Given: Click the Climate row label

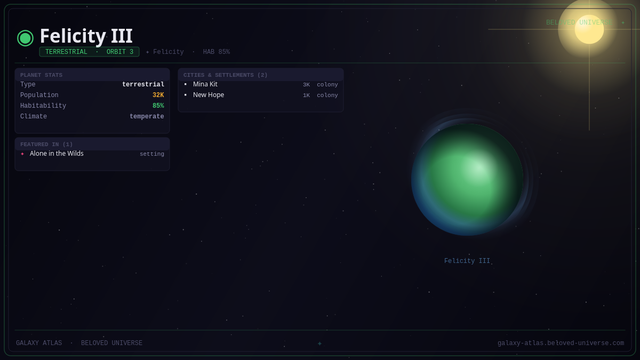Looking at the screenshot, I should pos(33,116).
